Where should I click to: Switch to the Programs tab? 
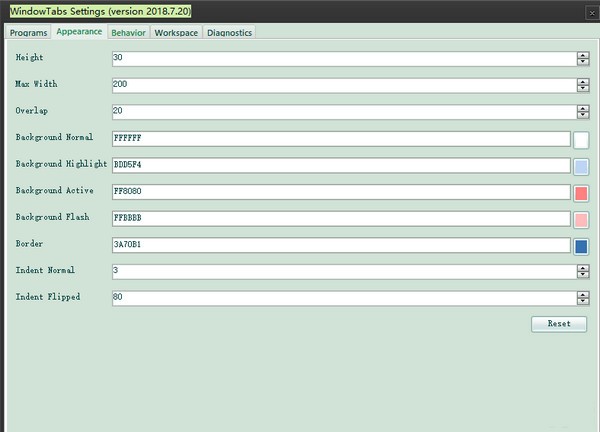[x=29, y=32]
